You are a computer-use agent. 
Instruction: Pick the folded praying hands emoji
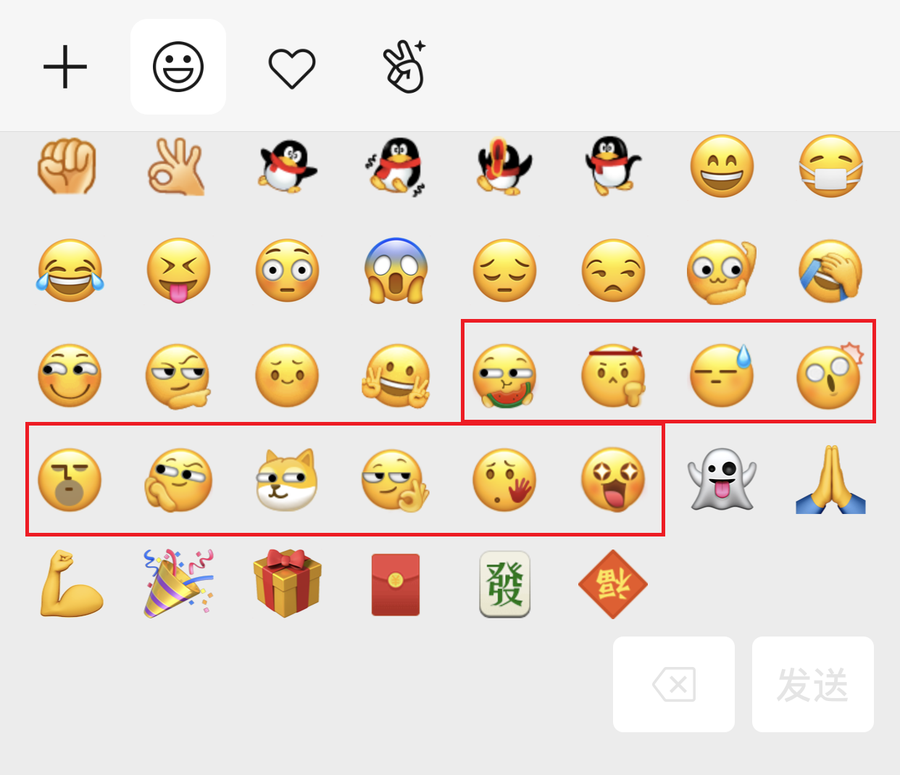(831, 479)
